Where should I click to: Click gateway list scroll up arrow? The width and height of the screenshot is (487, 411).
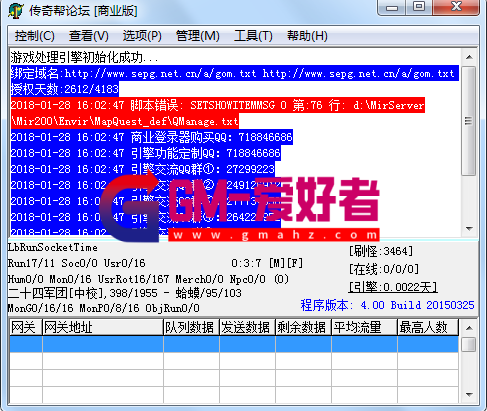469,328
